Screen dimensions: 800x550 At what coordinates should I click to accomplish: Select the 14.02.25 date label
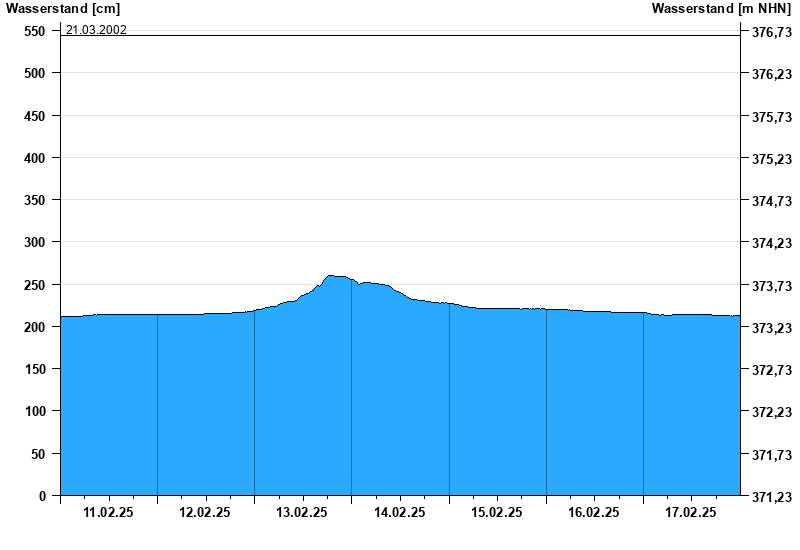tap(399, 512)
